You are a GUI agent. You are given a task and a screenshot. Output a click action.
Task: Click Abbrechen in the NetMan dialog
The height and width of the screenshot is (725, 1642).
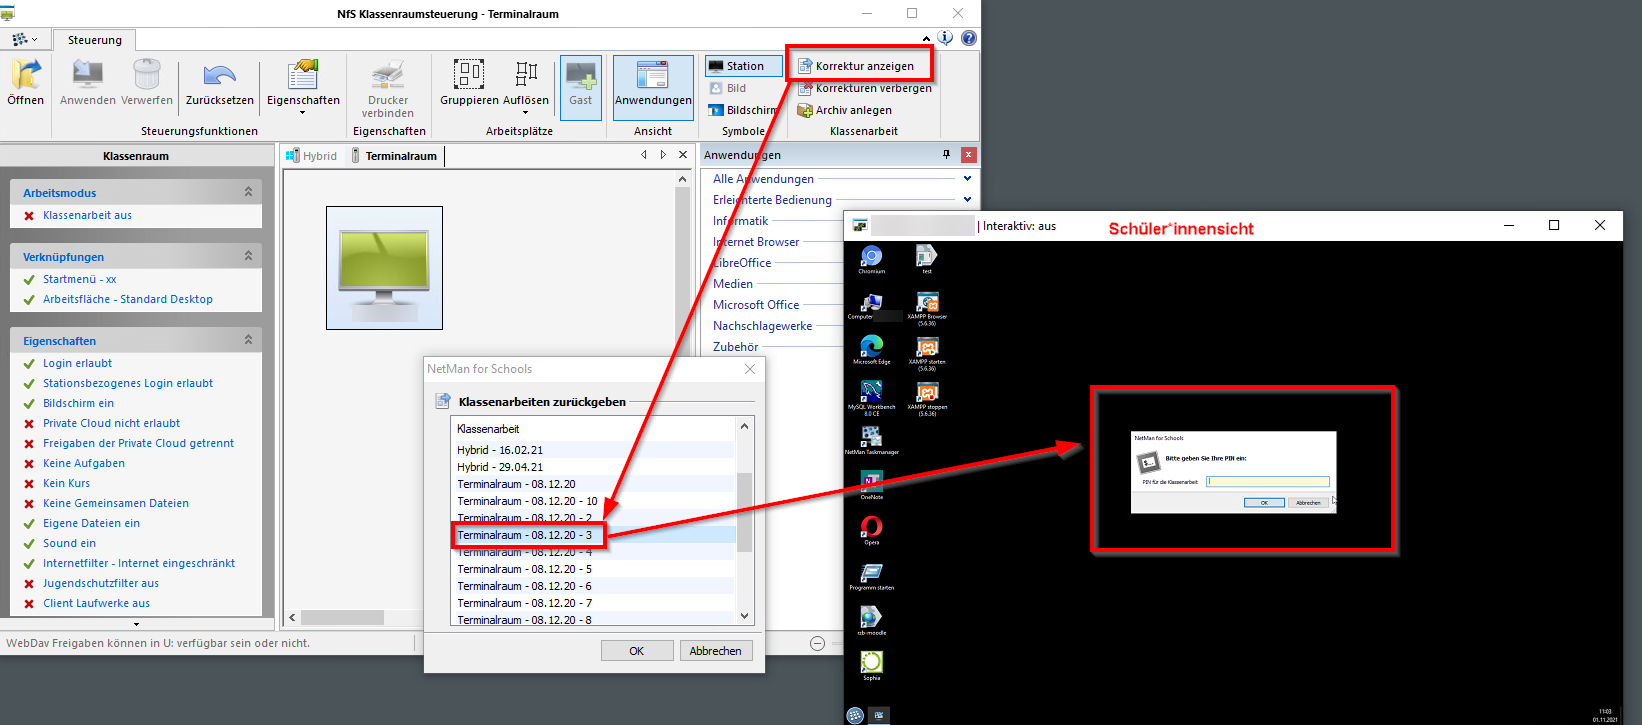coord(715,651)
